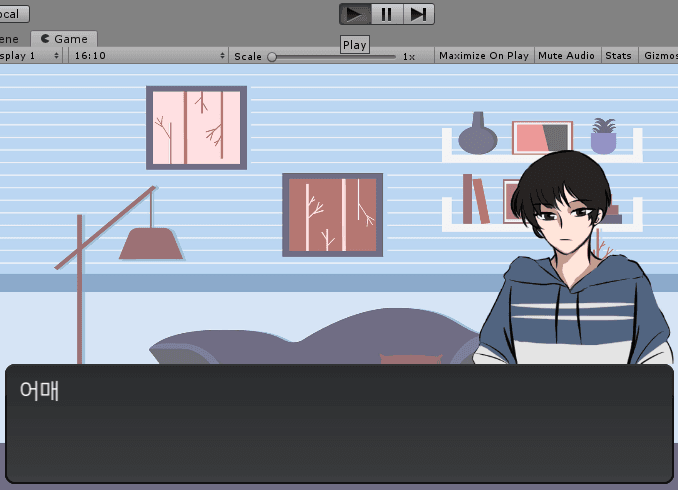This screenshot has height=490, width=678.
Task: Toggle Maximize On Play
Action: (x=484, y=56)
